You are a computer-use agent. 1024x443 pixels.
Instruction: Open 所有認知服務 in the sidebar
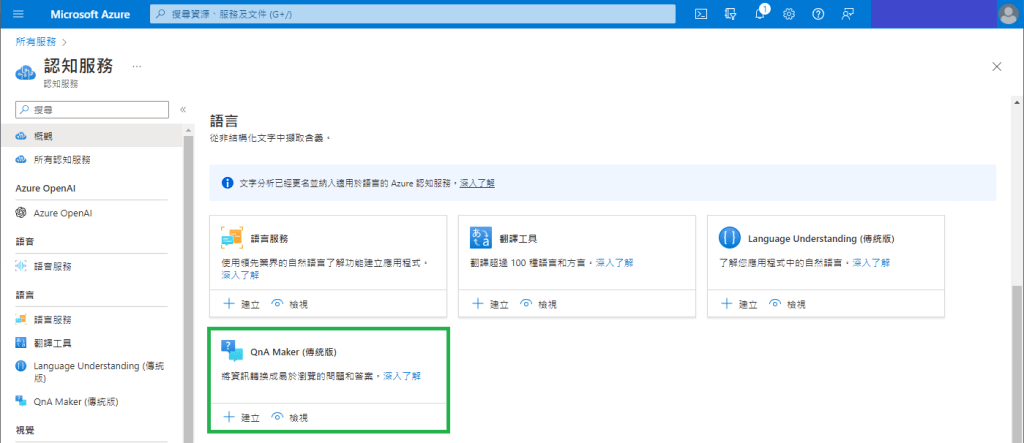click(x=61, y=159)
